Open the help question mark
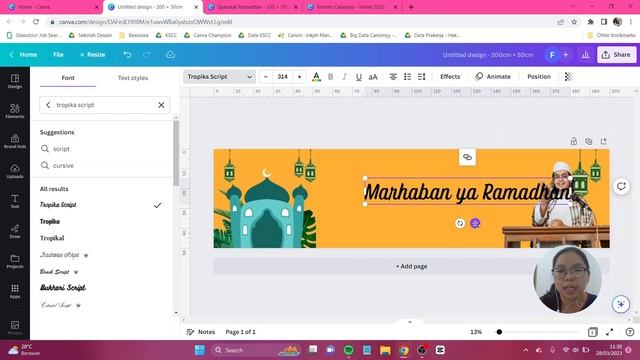 coord(630,332)
